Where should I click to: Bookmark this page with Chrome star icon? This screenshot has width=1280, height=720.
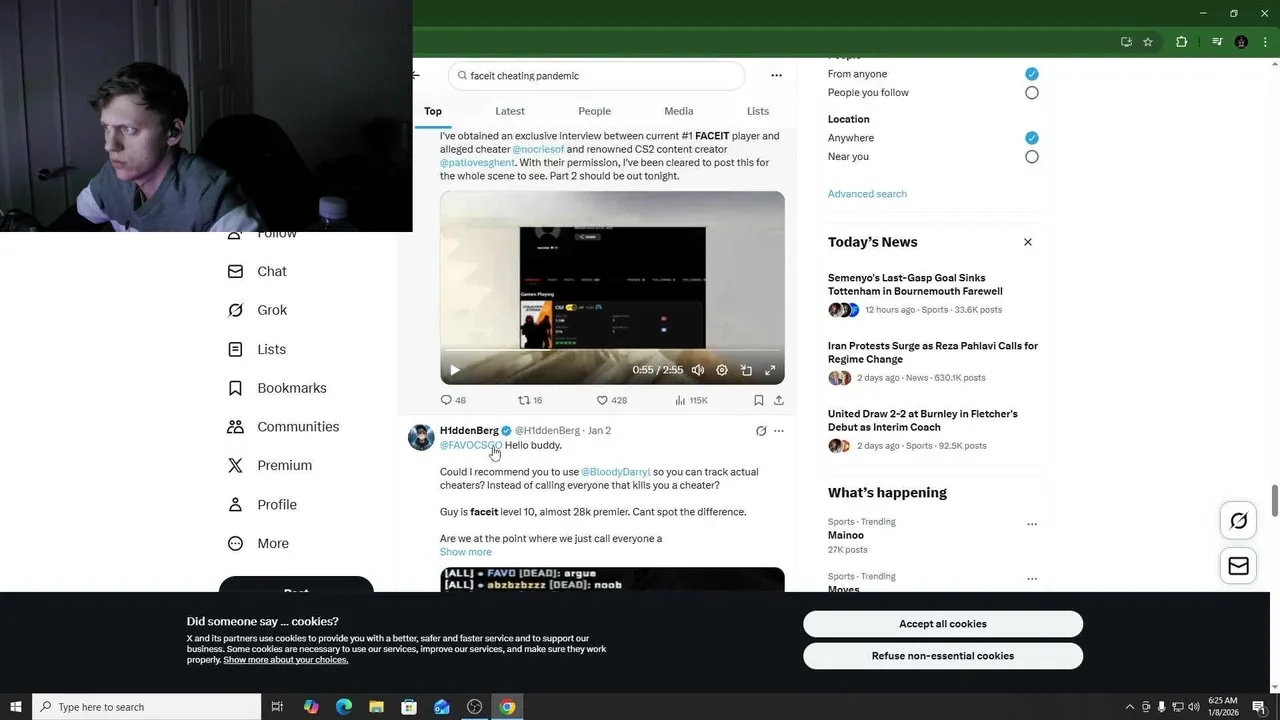coord(1148,42)
